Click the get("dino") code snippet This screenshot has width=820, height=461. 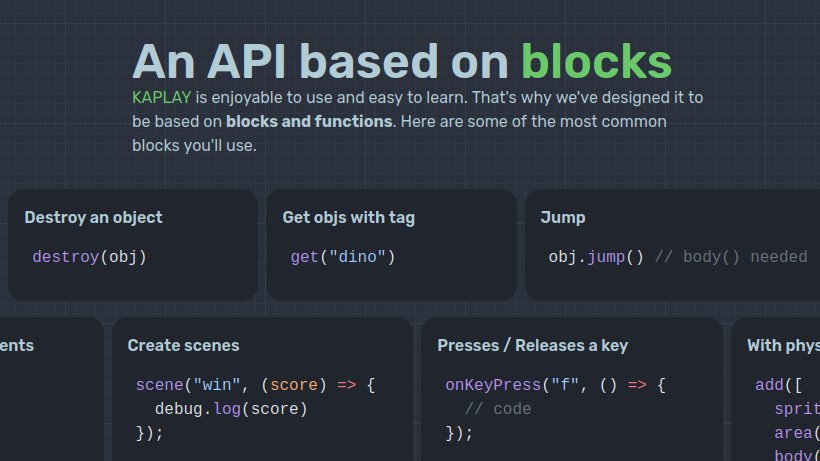pos(343,257)
